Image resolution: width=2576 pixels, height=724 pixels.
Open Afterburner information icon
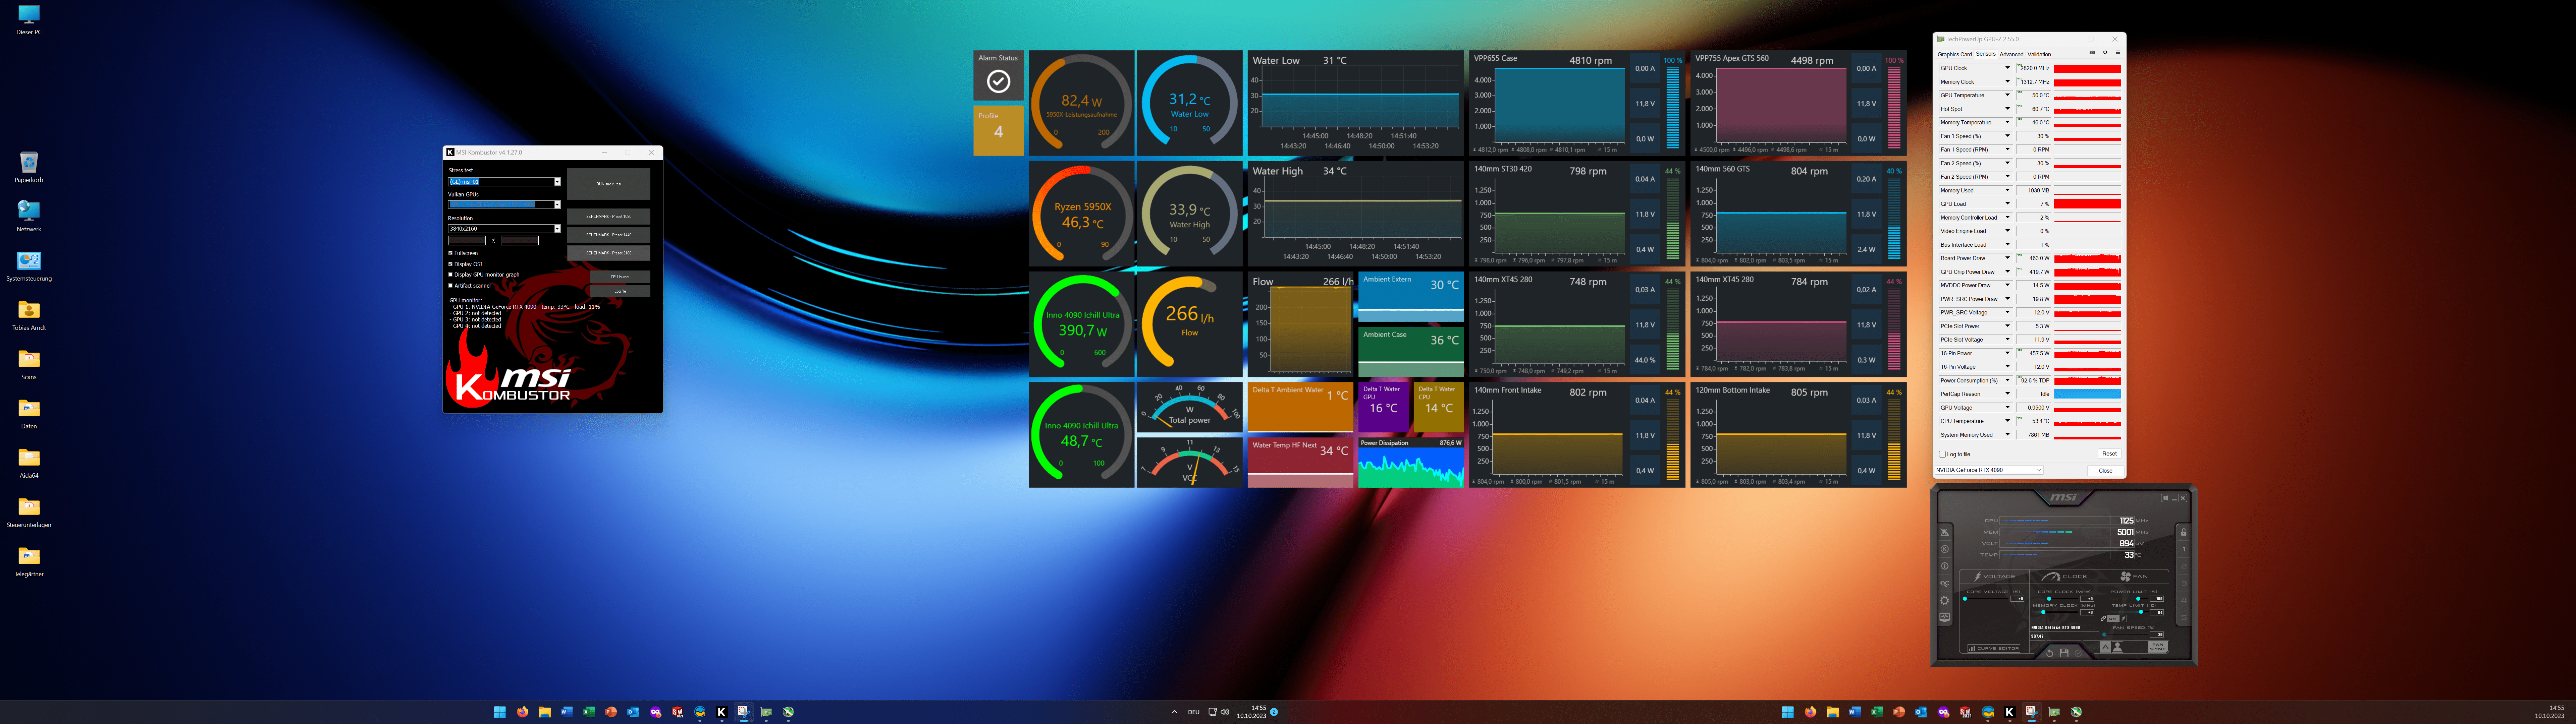click(1945, 566)
